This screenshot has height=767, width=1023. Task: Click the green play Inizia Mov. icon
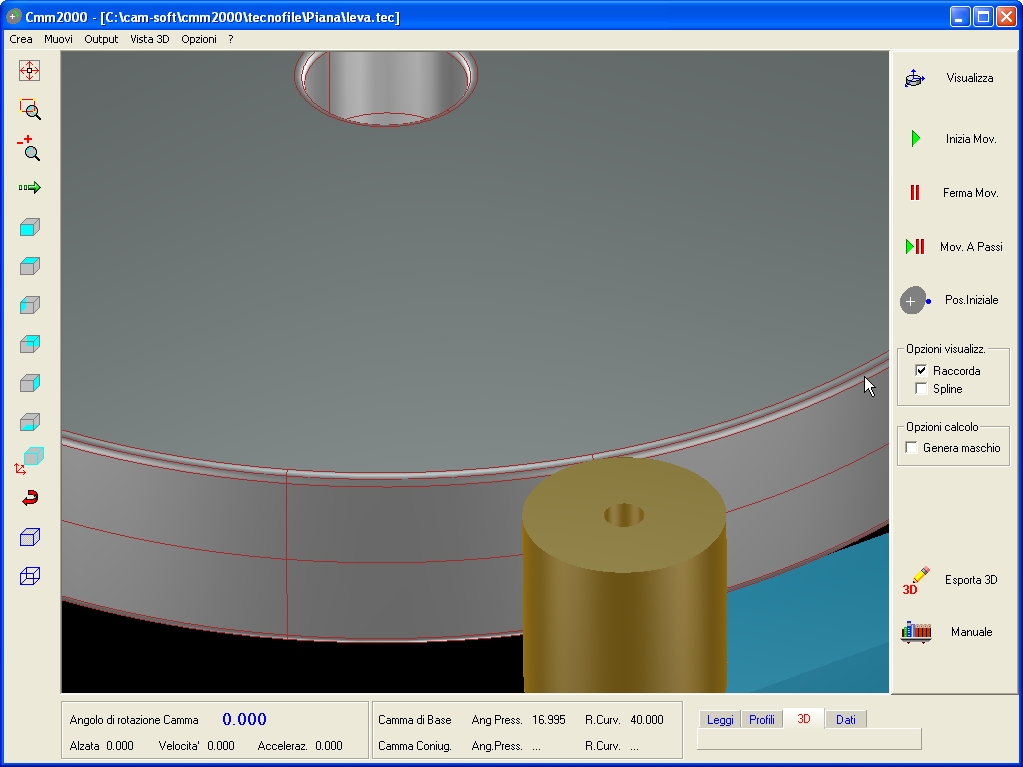(916, 138)
